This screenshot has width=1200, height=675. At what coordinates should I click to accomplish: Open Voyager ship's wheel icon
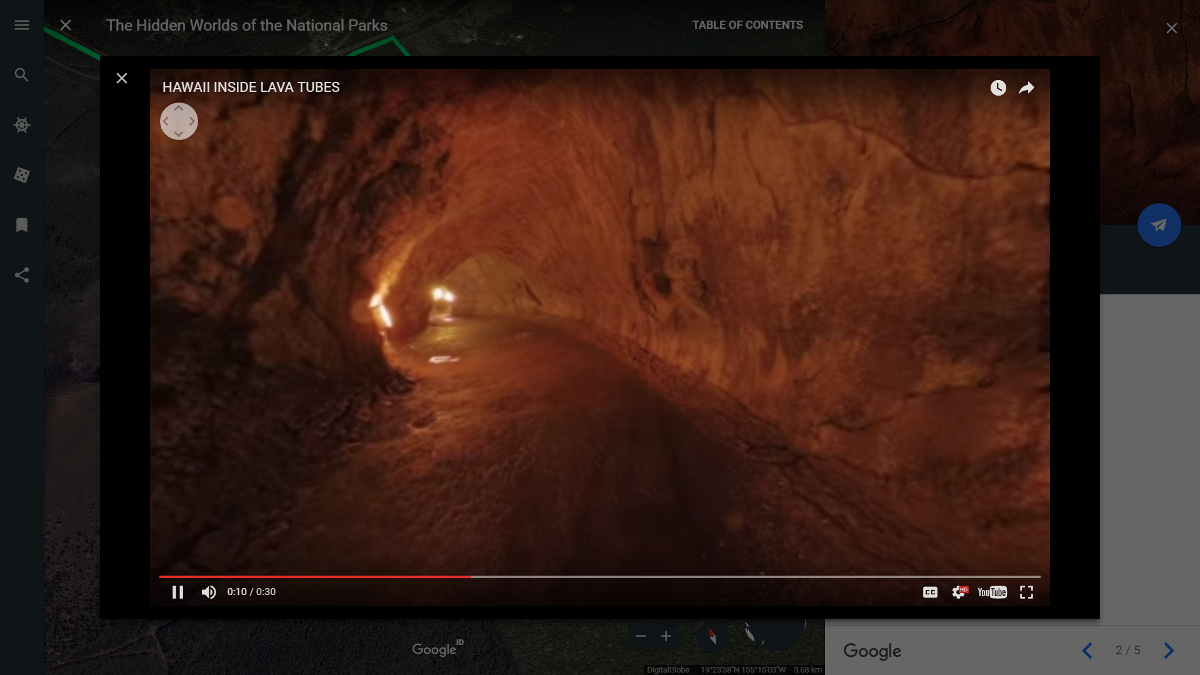point(22,125)
